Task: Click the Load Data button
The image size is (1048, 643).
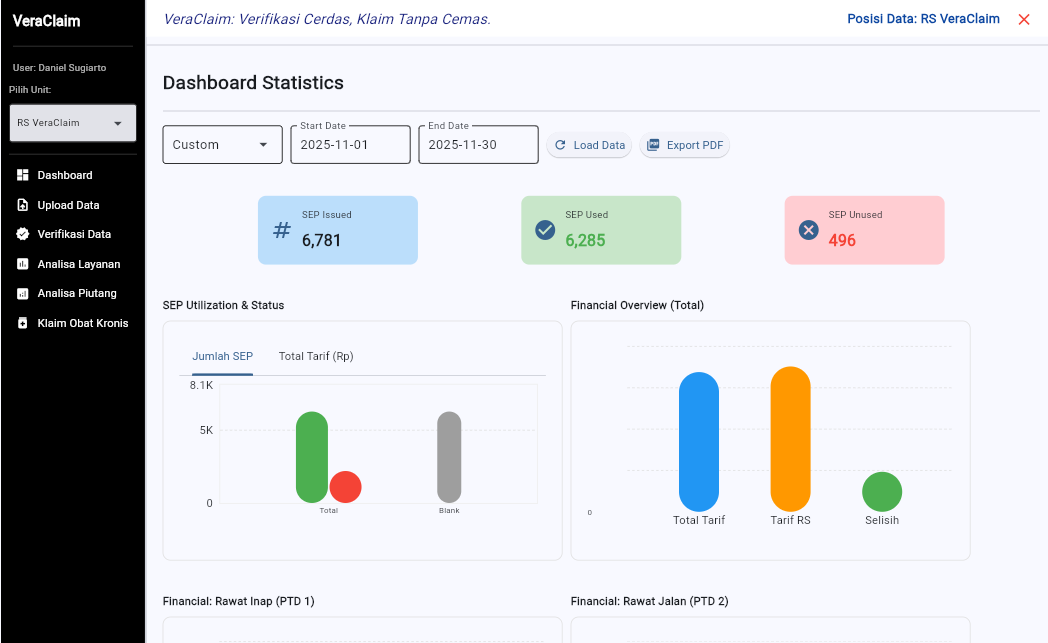Action: click(x=589, y=144)
